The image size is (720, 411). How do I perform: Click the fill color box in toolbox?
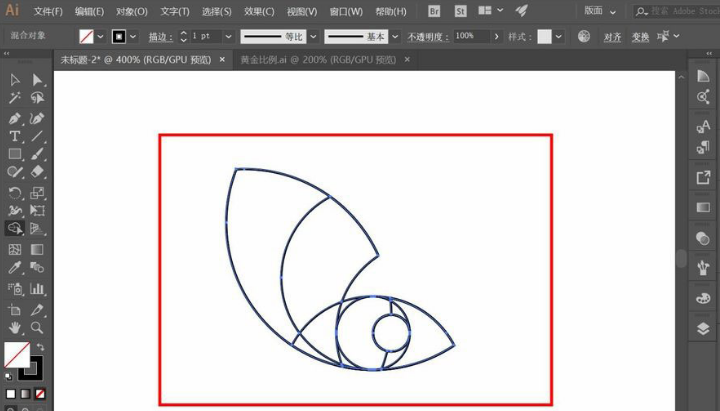(x=17, y=355)
